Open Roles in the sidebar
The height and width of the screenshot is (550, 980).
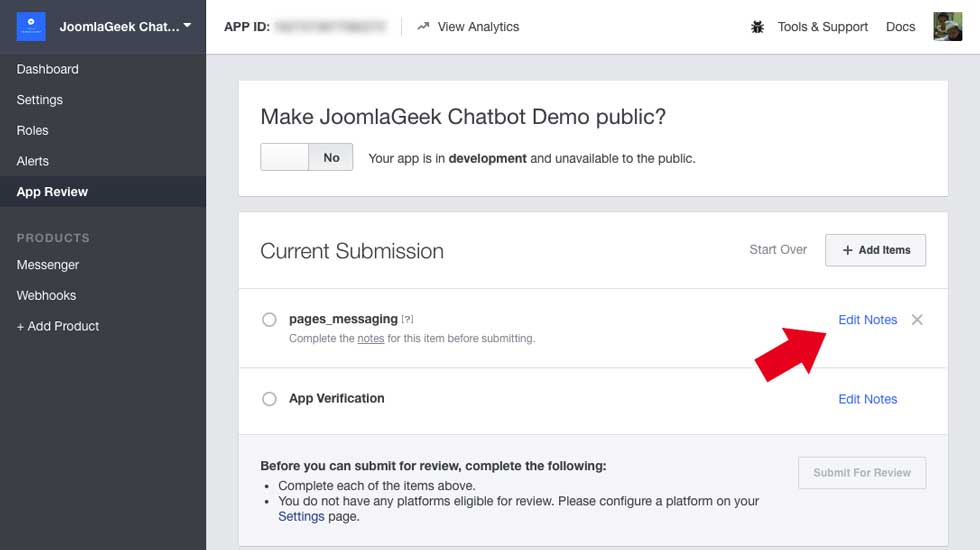click(x=32, y=131)
